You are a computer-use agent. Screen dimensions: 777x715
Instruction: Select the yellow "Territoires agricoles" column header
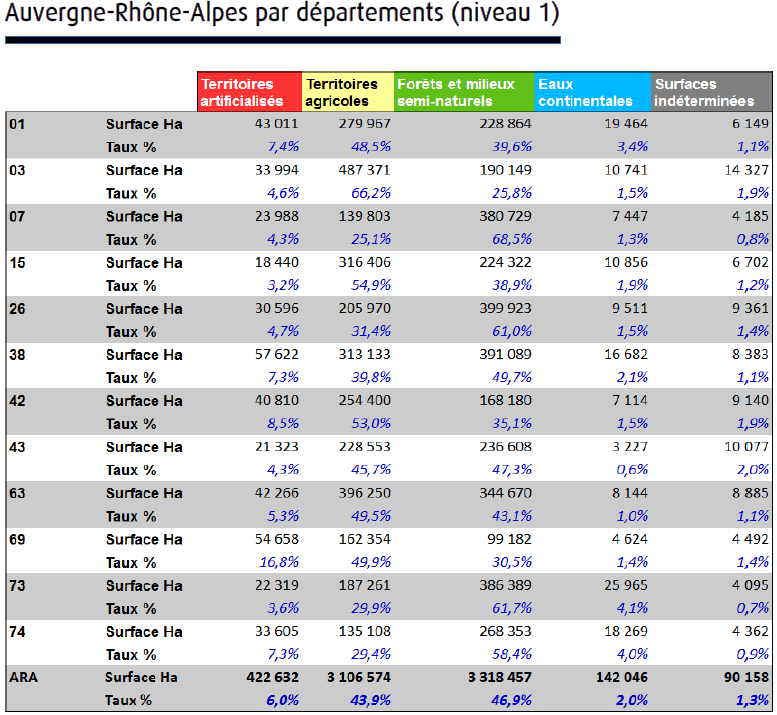347,92
